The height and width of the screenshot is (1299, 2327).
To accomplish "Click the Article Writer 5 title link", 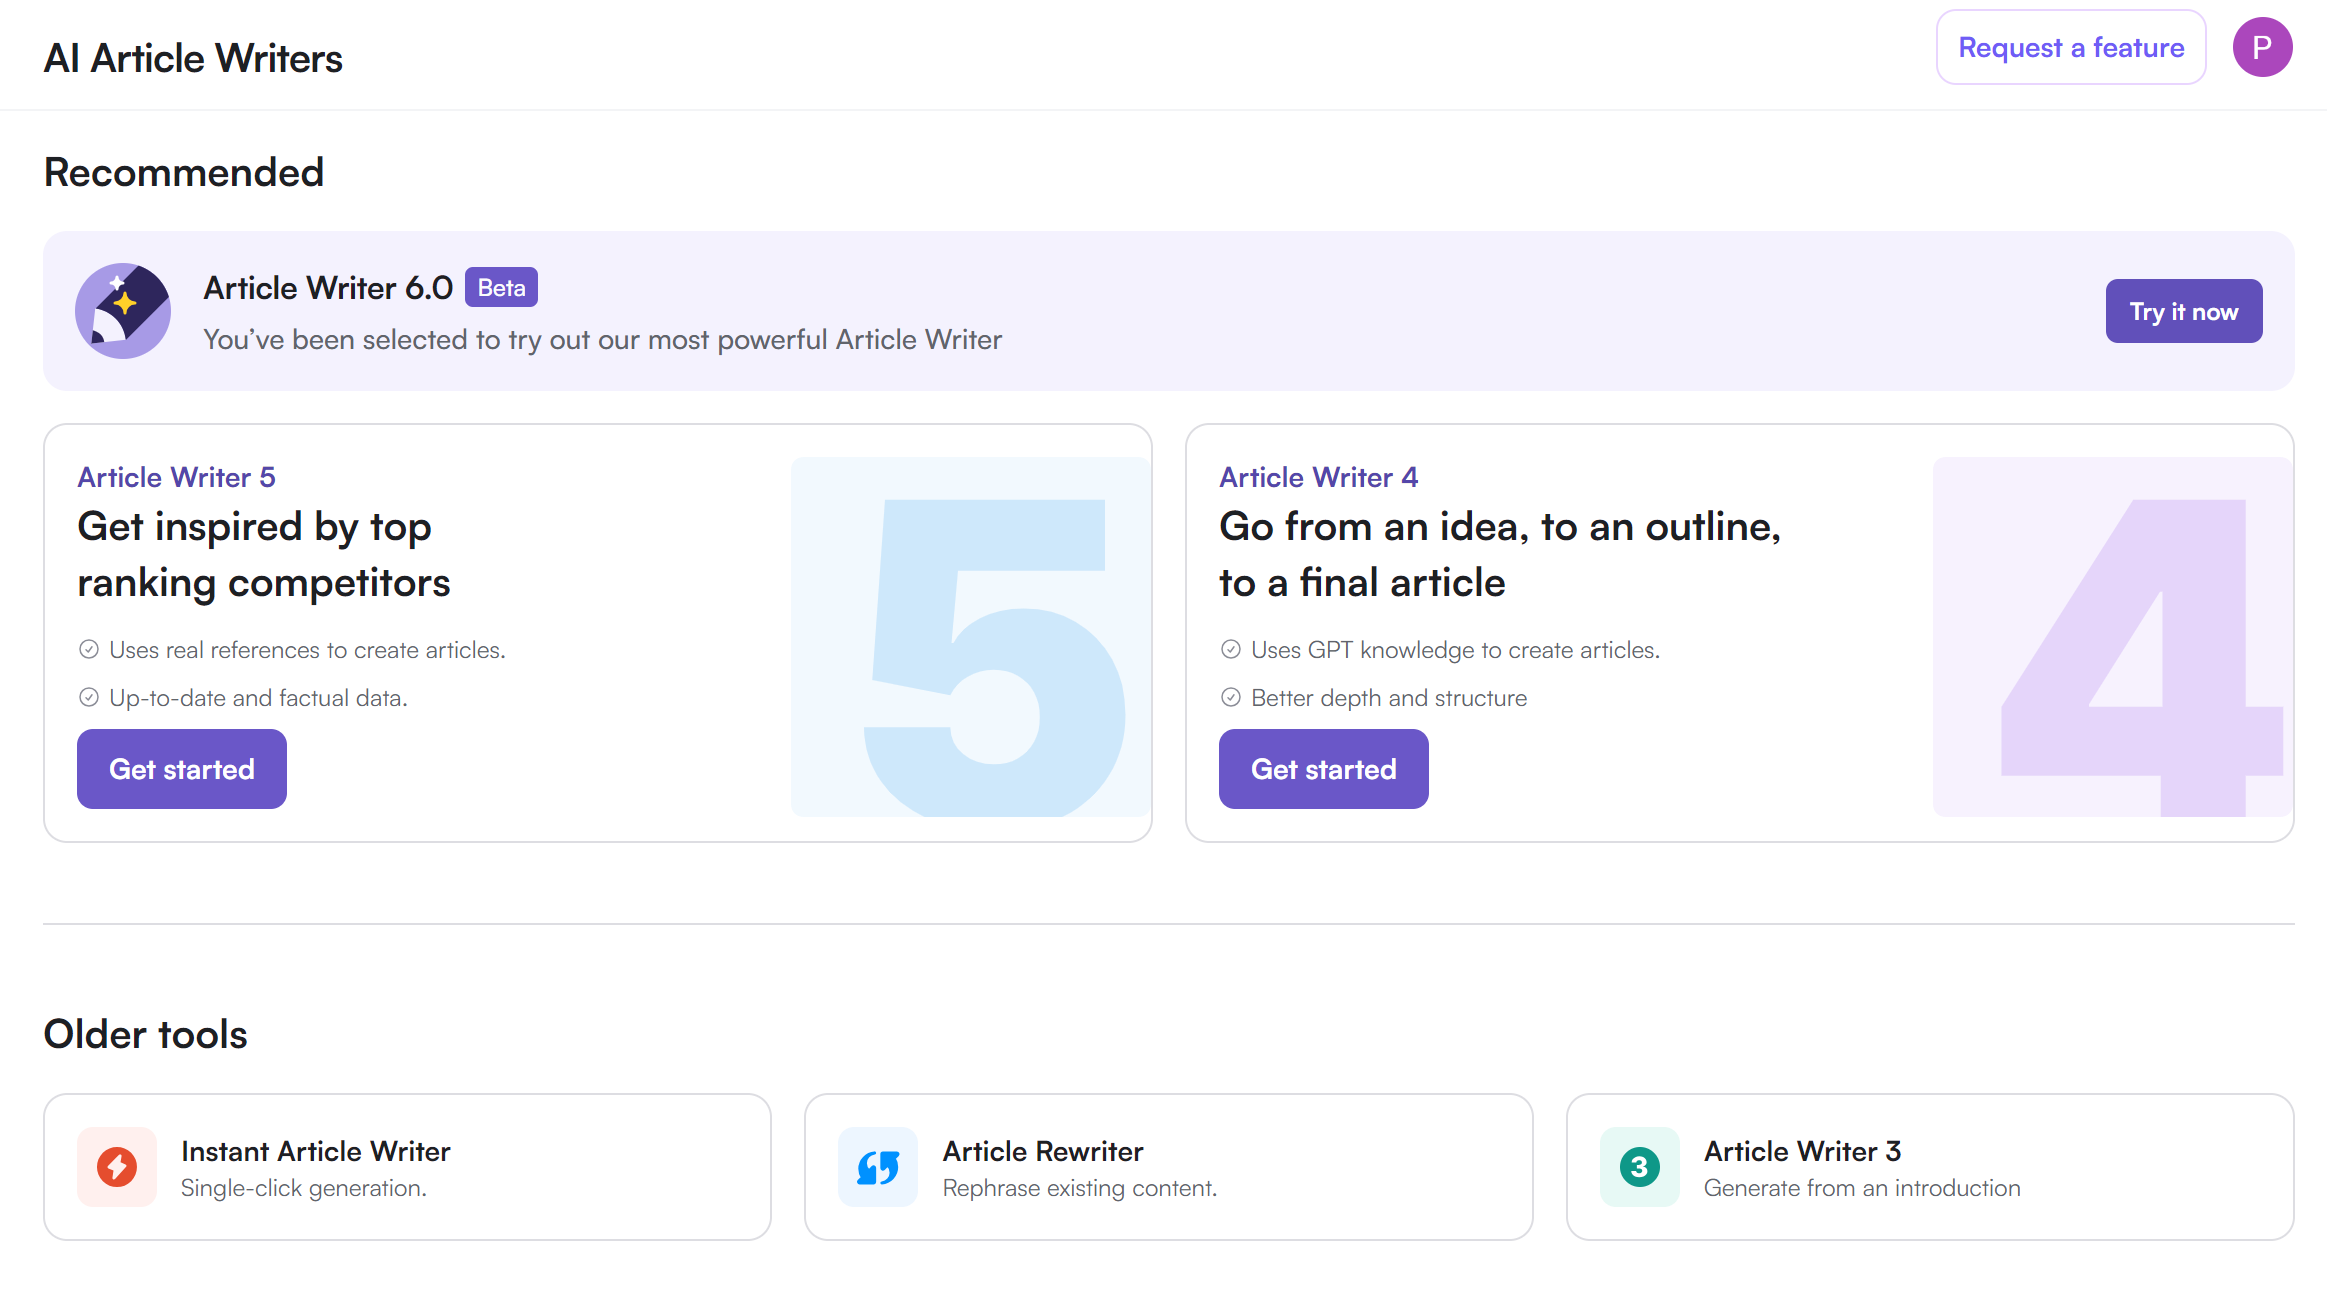I will [x=176, y=477].
